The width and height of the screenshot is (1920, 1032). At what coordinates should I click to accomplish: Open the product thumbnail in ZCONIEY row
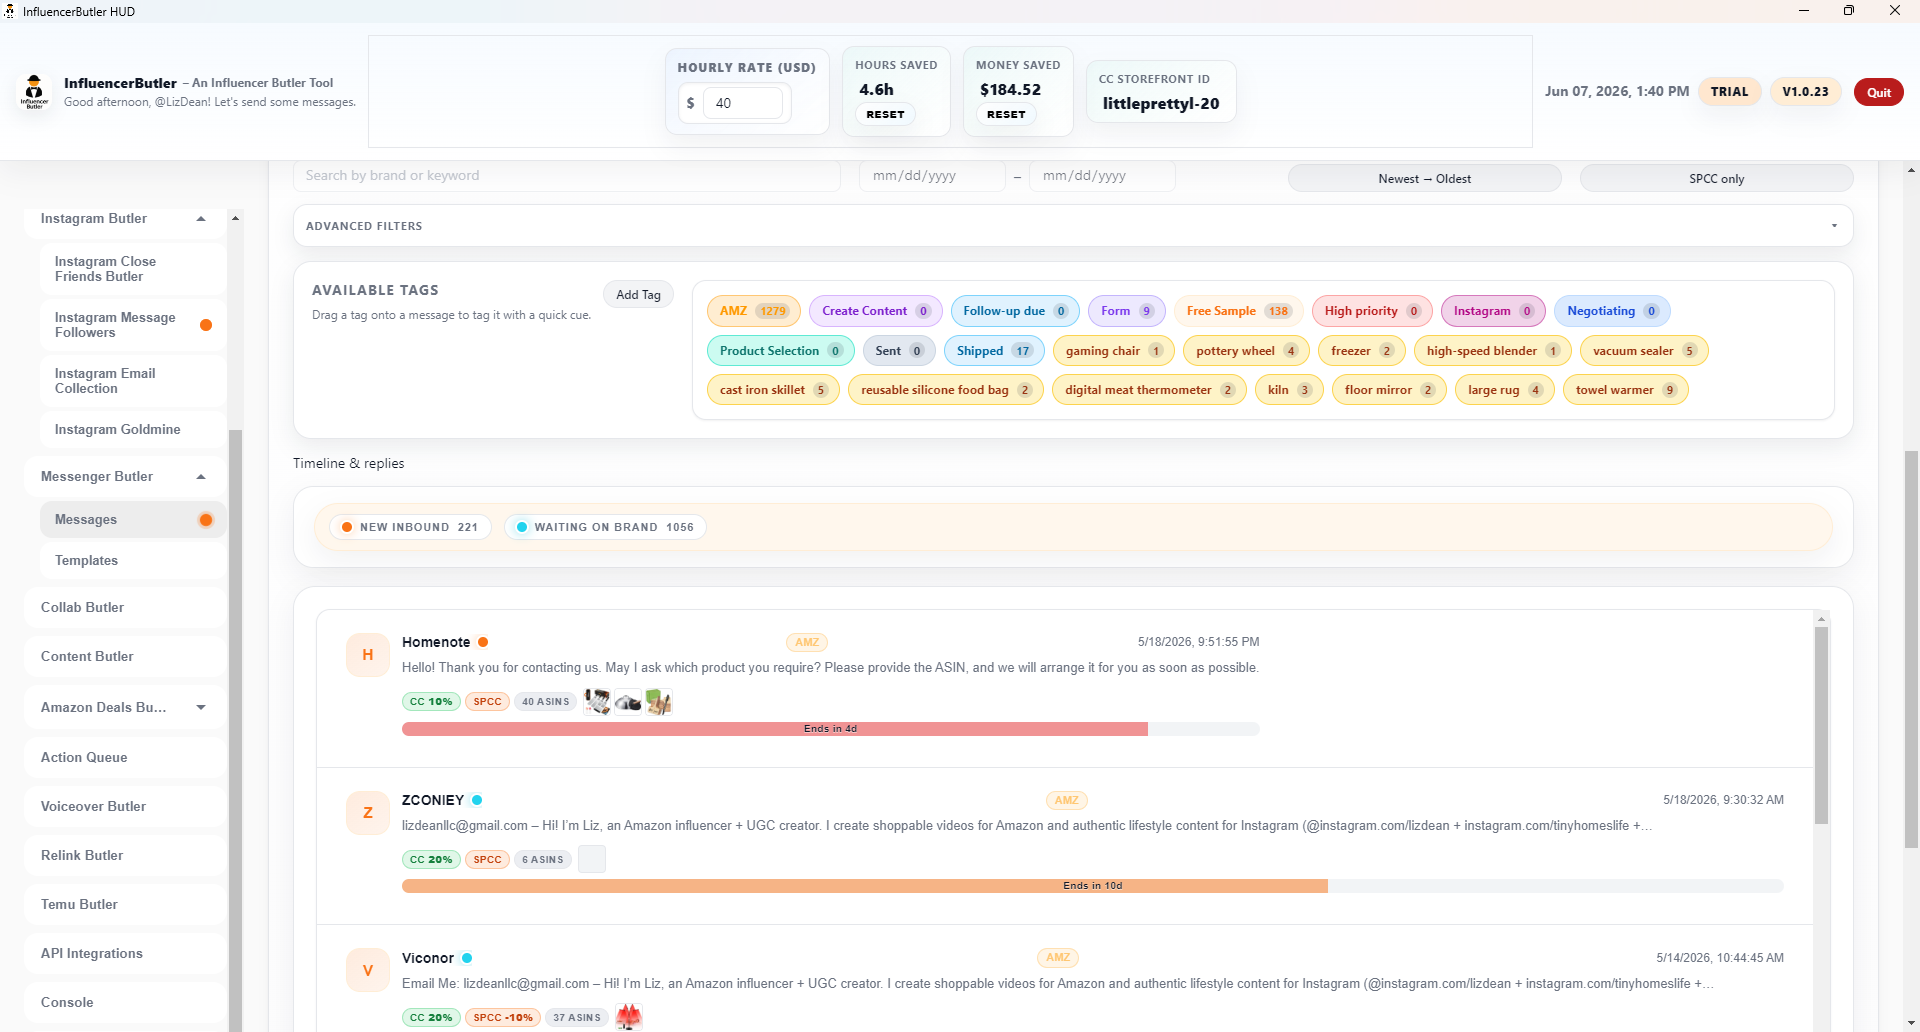pyautogui.click(x=592, y=859)
